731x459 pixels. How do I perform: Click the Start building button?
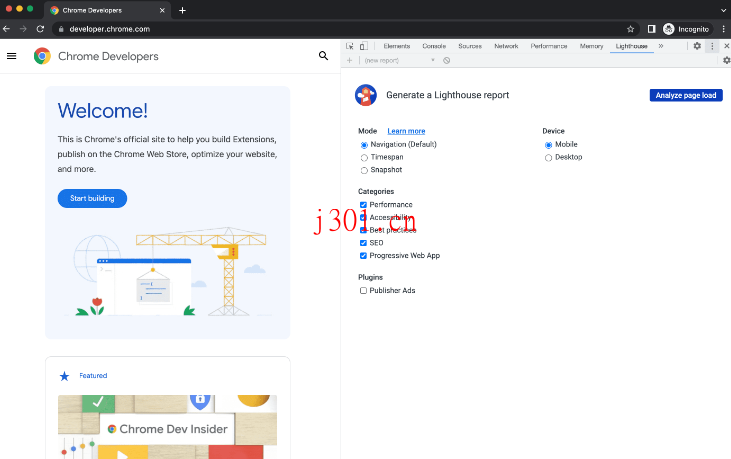pyautogui.click(x=92, y=199)
